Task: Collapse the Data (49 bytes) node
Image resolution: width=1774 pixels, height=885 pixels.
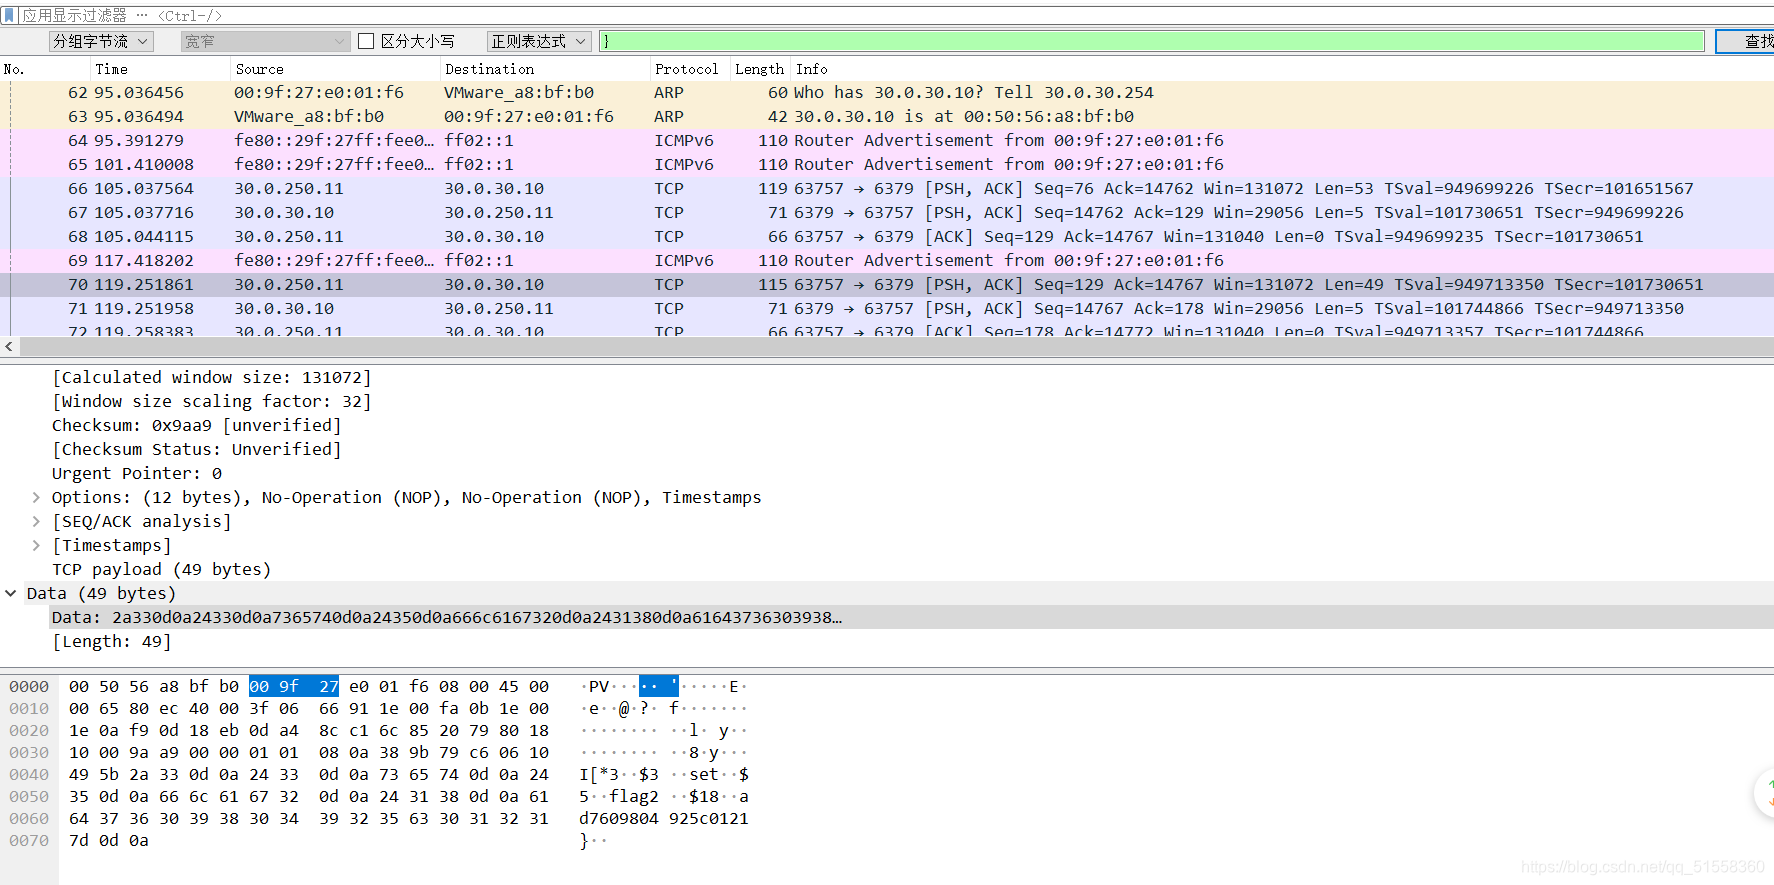Action: click(x=10, y=593)
